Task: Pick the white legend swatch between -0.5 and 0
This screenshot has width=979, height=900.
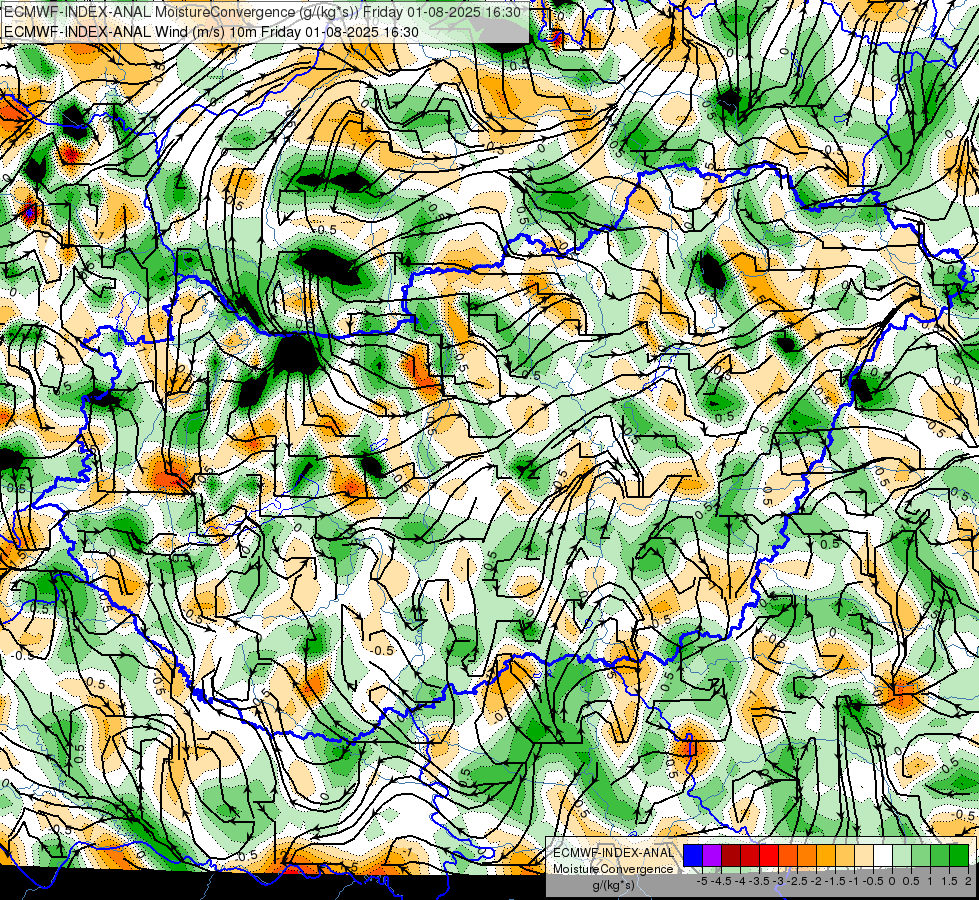Action: pos(883,855)
